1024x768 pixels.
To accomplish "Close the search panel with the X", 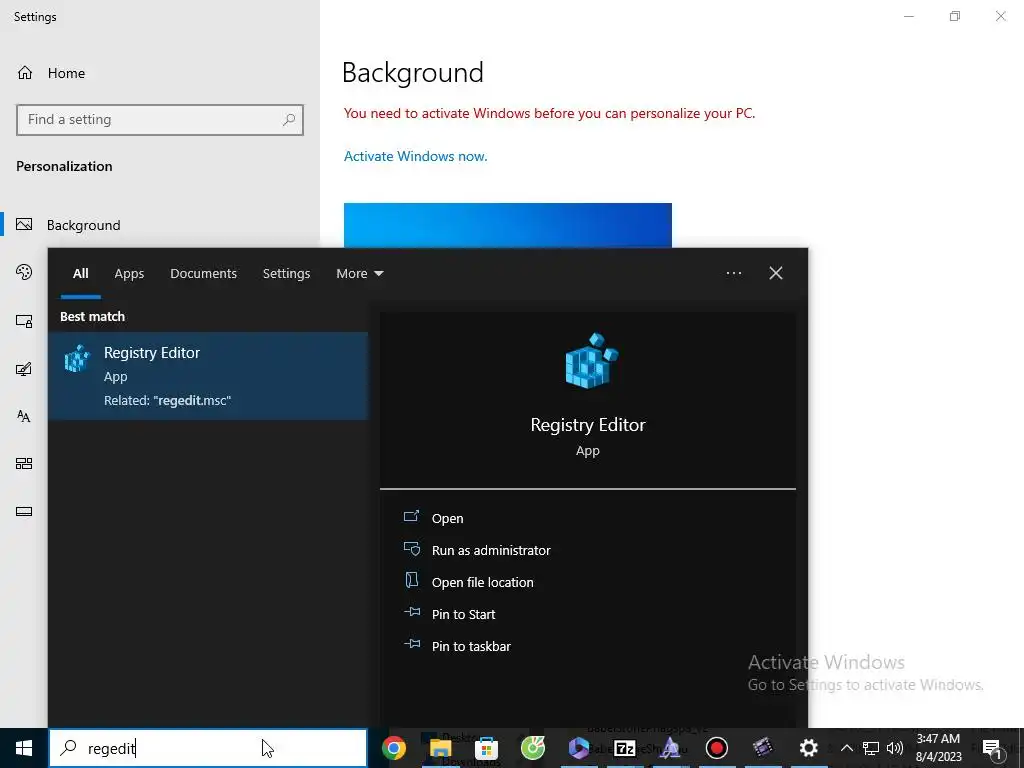I will 775,273.
